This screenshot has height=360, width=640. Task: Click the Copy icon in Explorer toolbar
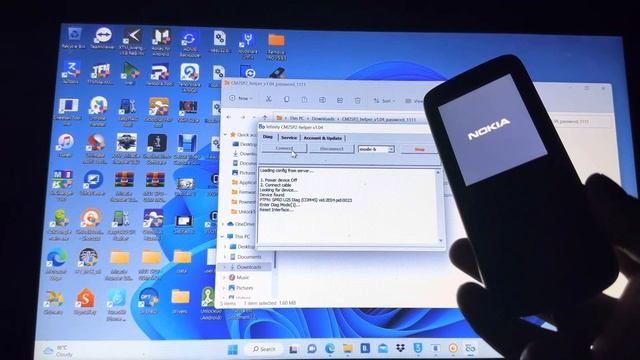(287, 99)
